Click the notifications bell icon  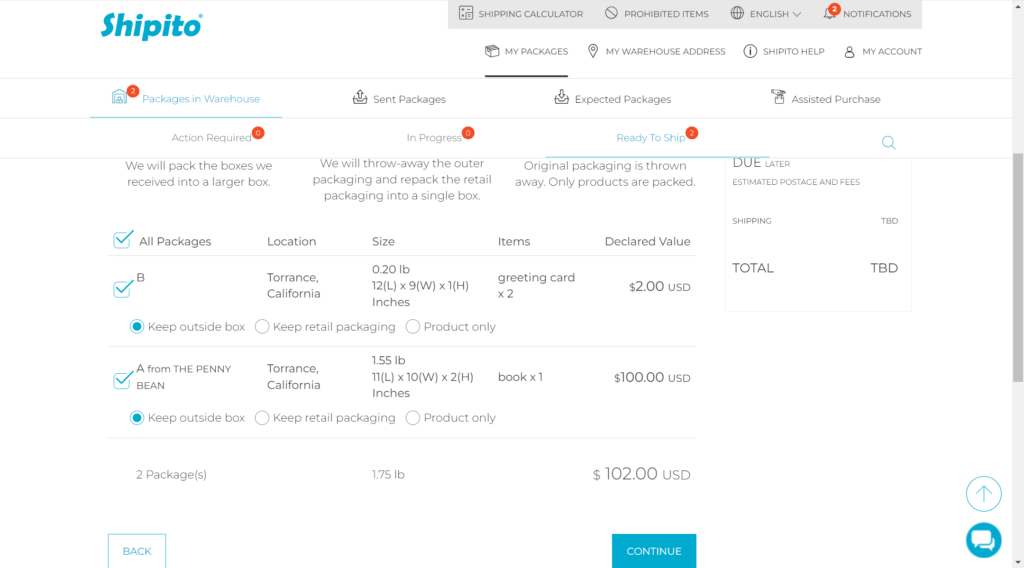pos(830,13)
